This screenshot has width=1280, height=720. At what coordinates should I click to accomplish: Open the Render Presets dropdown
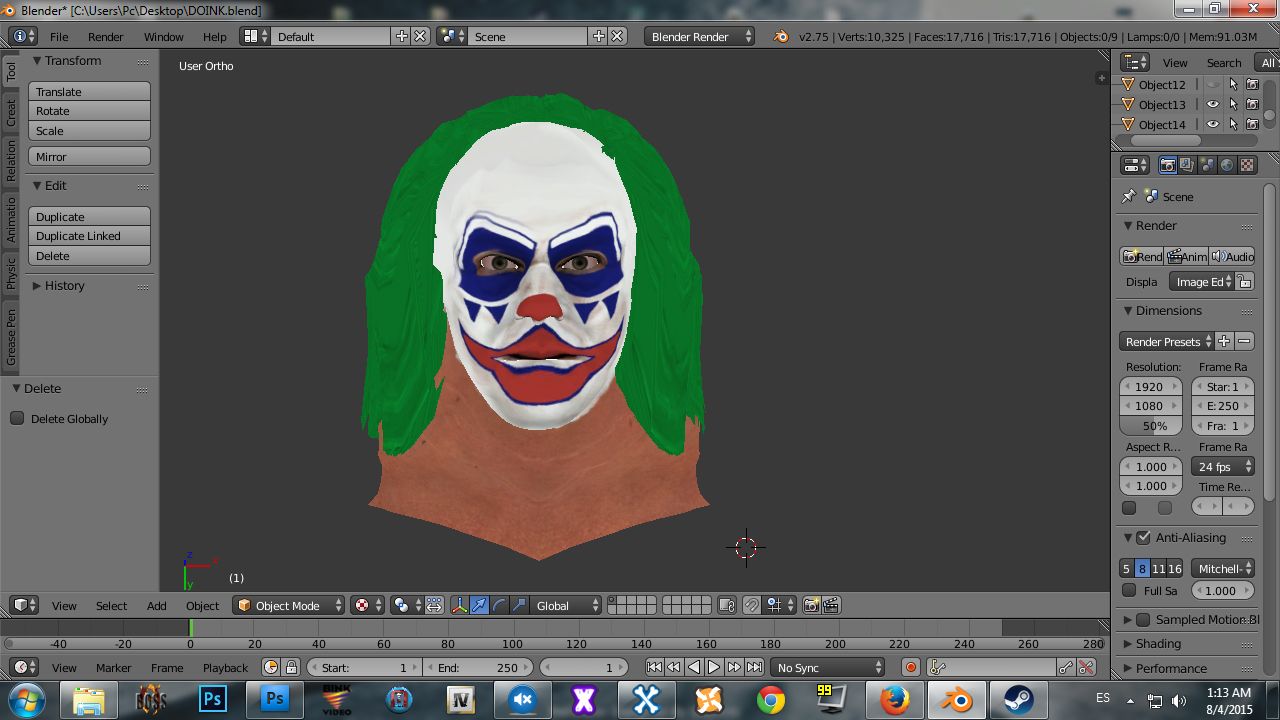1167,341
